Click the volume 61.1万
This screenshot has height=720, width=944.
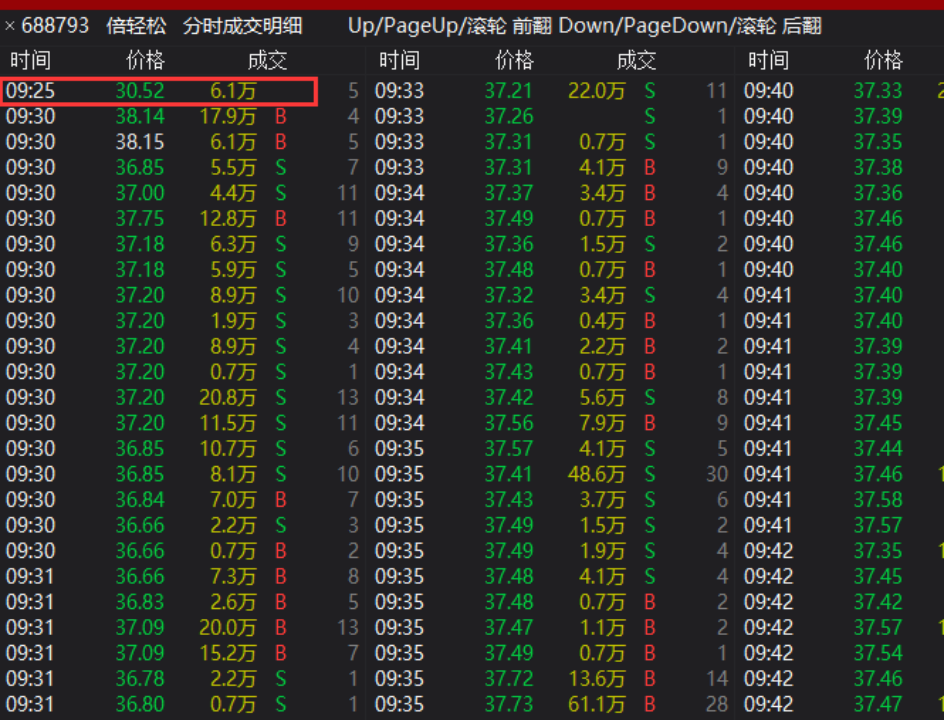pyautogui.click(x=597, y=704)
